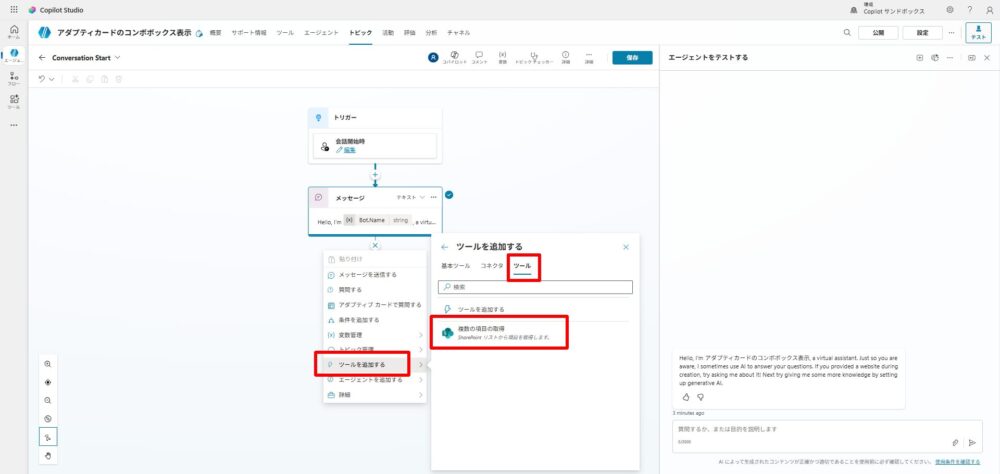1000x474 pixels.
Task: Click the zoom in icon on canvas
Action: 48,364
